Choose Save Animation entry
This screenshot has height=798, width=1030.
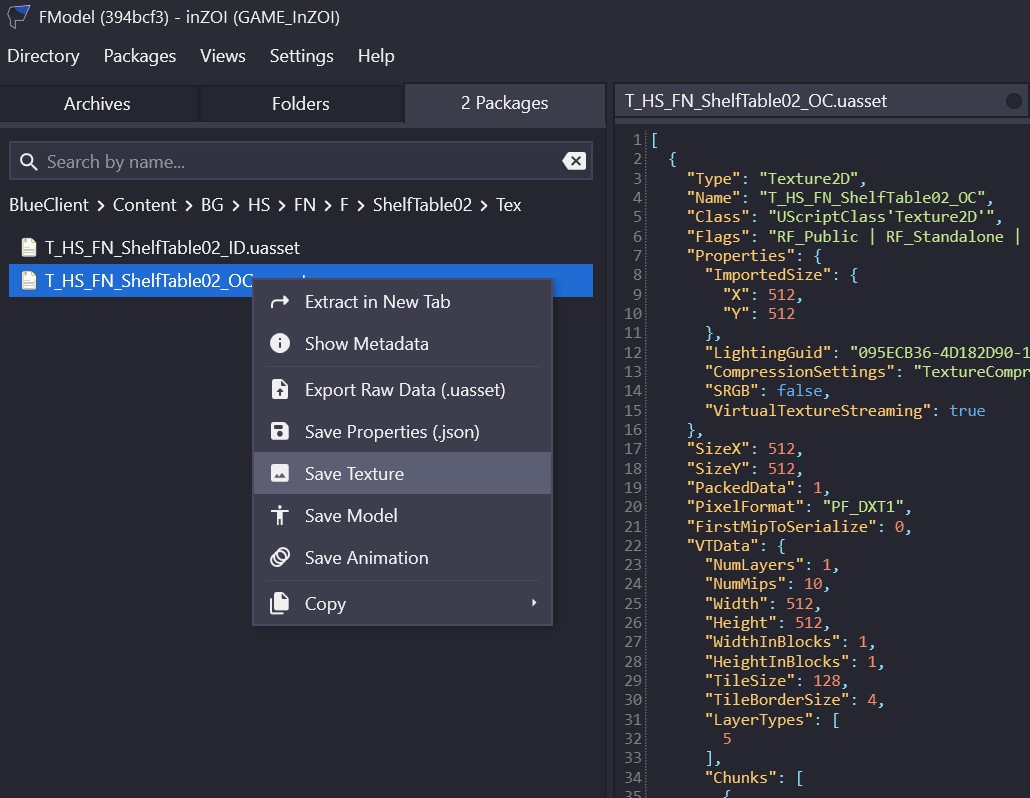tap(402, 558)
